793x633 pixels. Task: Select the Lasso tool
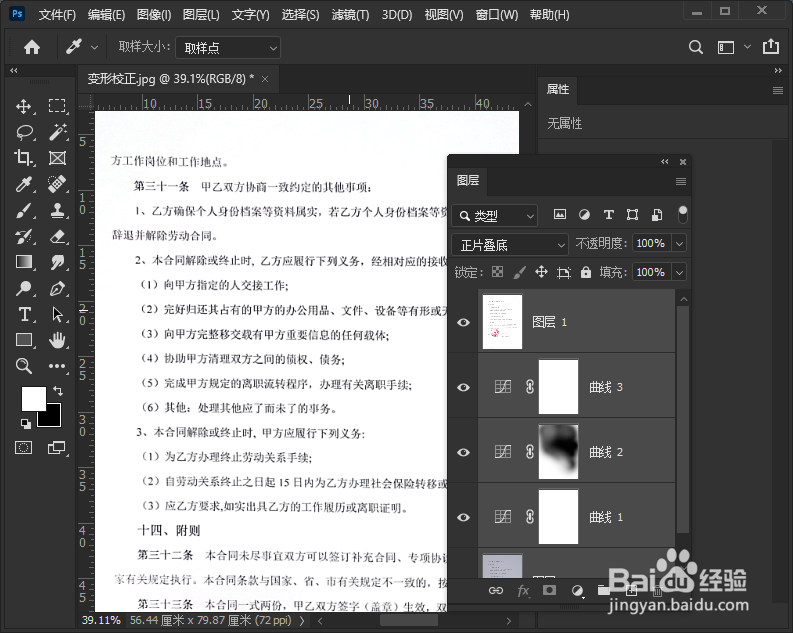pos(25,132)
